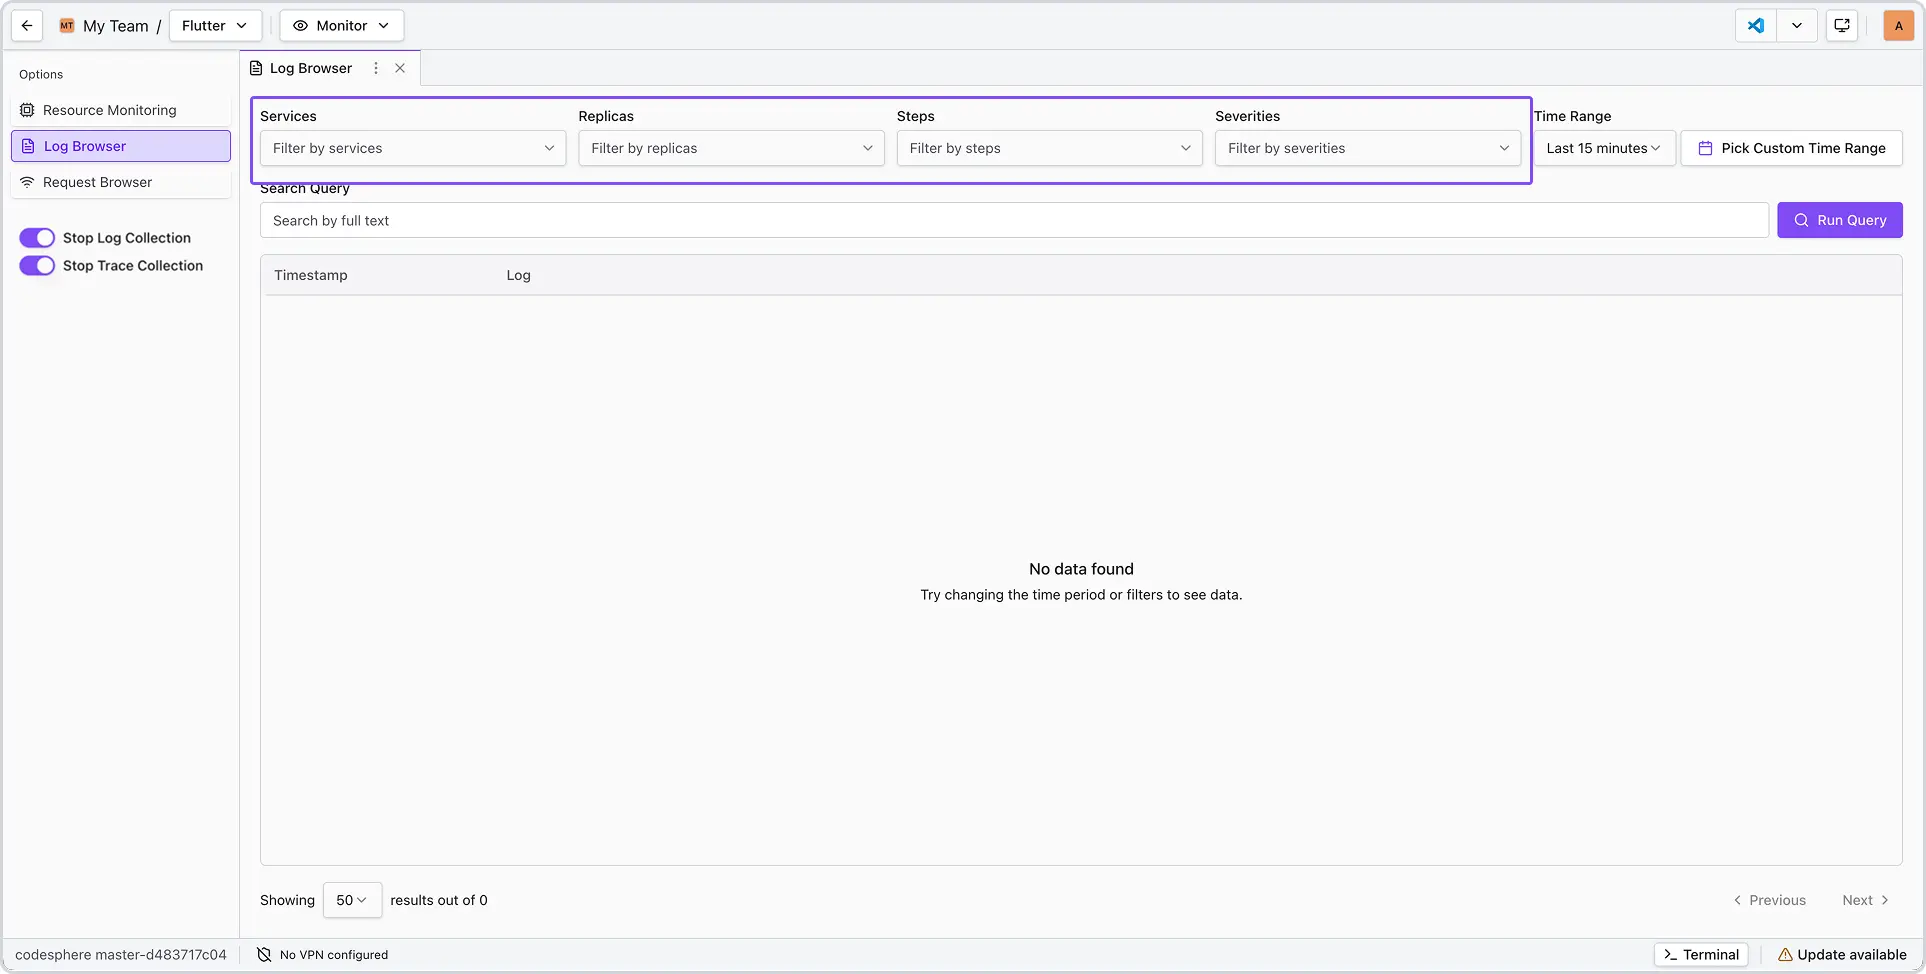Click the No VPN configured status icon

pos(262,954)
